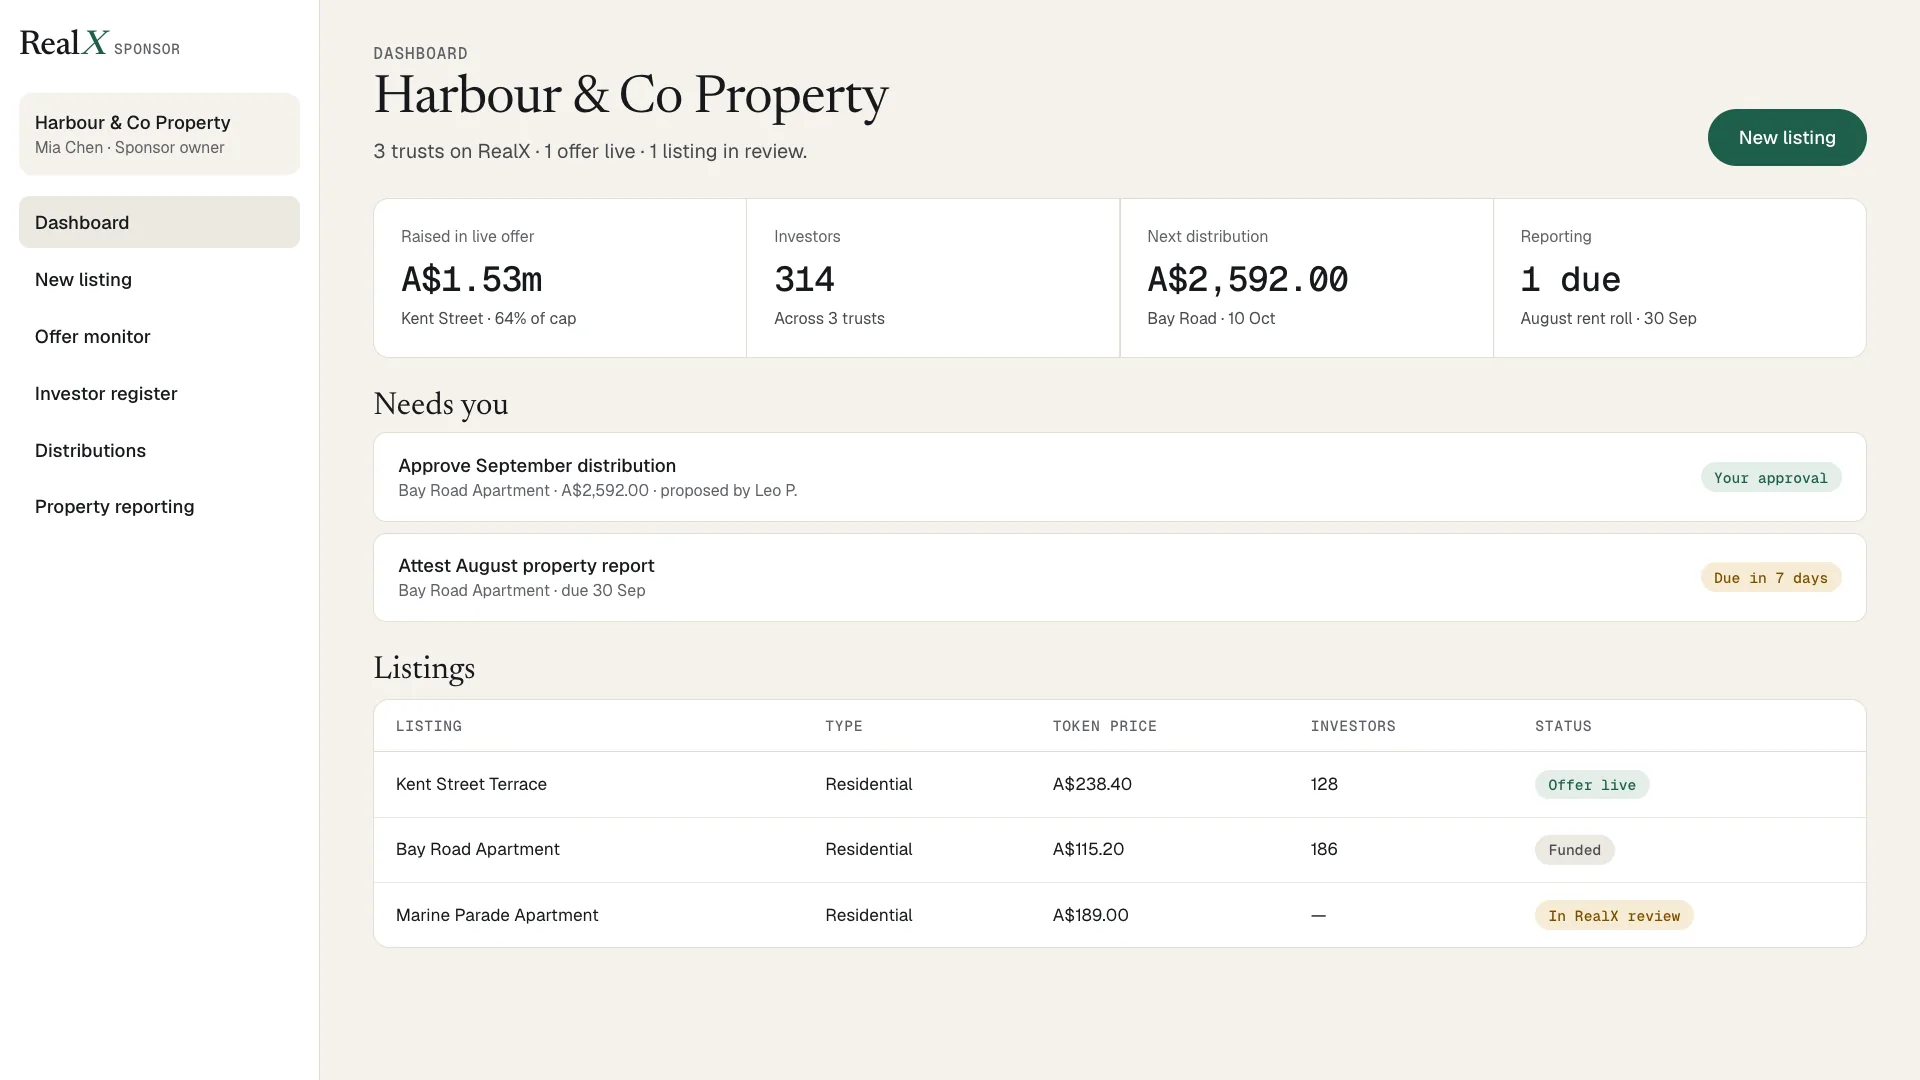Click the Needs you section heading
1920x1080 pixels.
coord(440,404)
